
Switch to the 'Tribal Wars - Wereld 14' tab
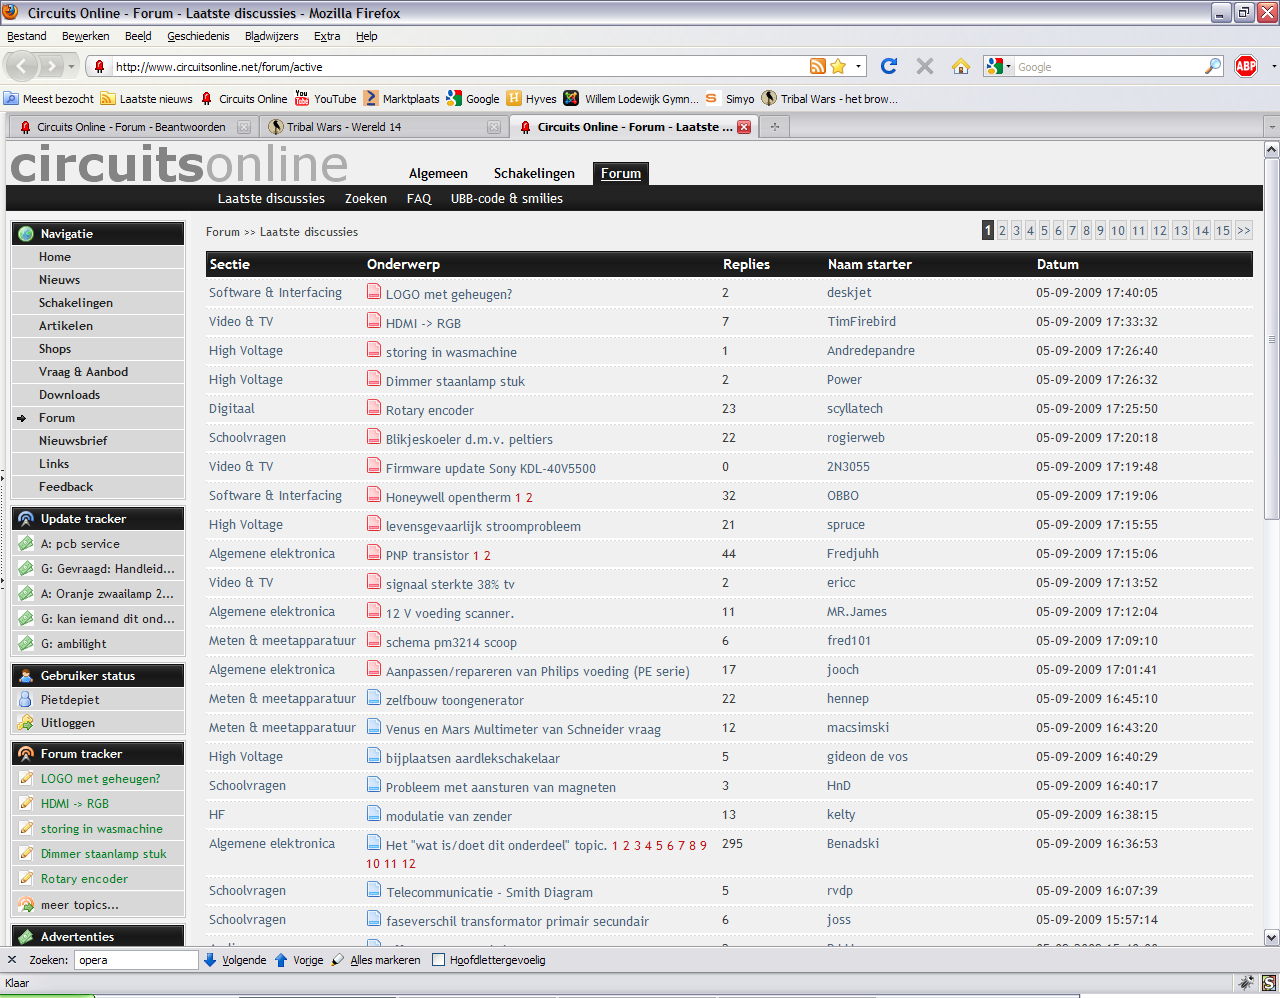[344, 127]
